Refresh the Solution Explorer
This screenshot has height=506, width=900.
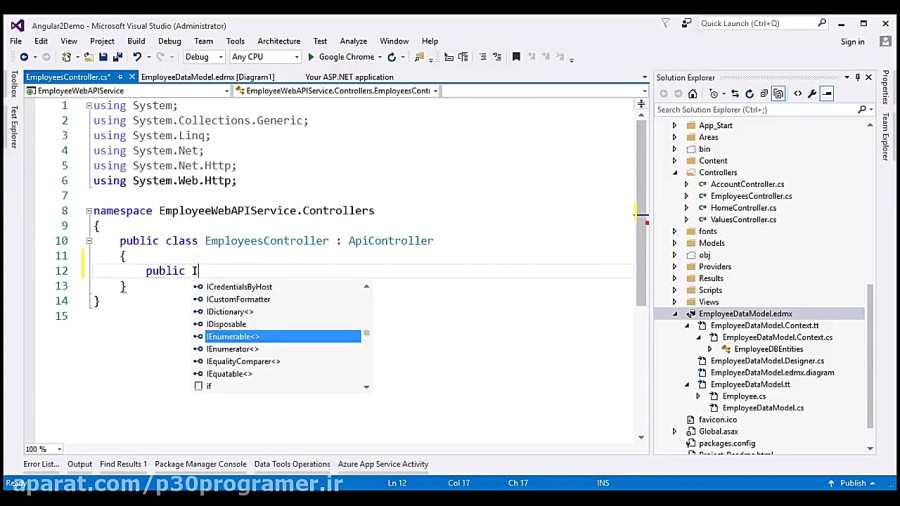749,94
